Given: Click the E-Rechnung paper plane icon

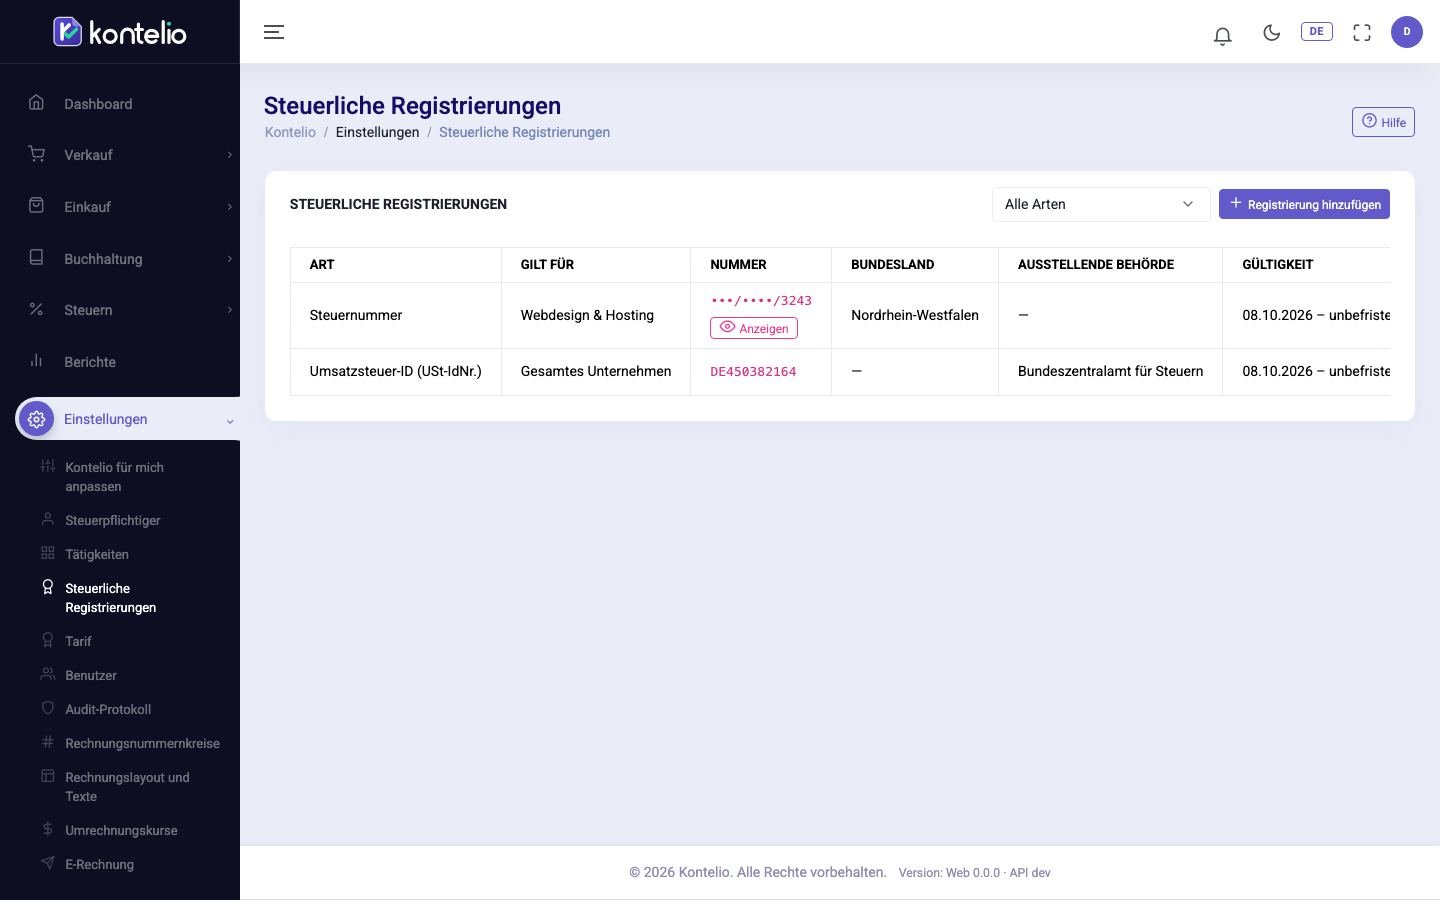Looking at the screenshot, I should click(x=47, y=863).
